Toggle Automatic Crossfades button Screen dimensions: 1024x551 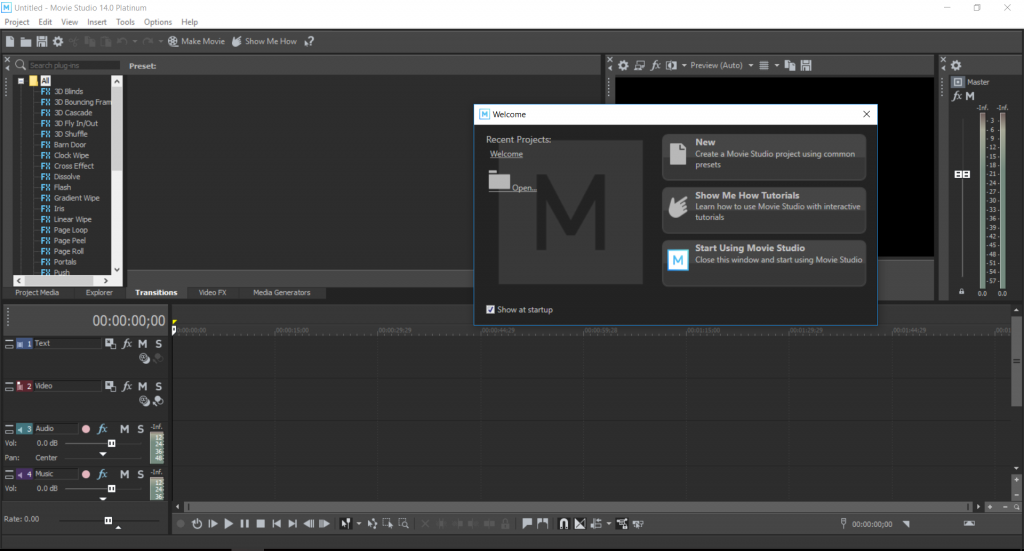[x=580, y=524]
